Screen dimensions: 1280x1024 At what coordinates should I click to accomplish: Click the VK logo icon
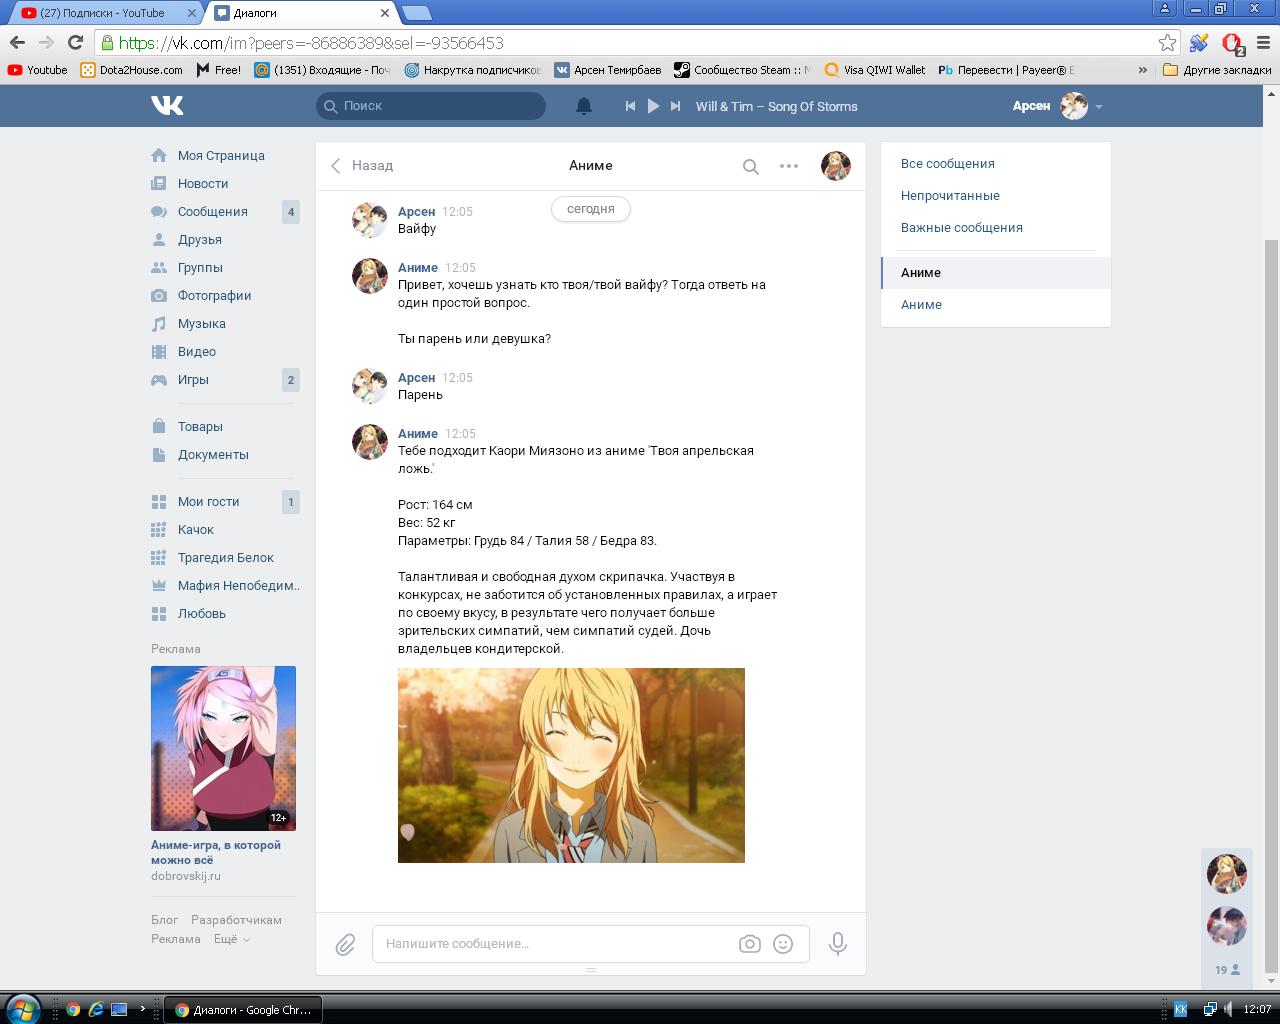(167, 105)
